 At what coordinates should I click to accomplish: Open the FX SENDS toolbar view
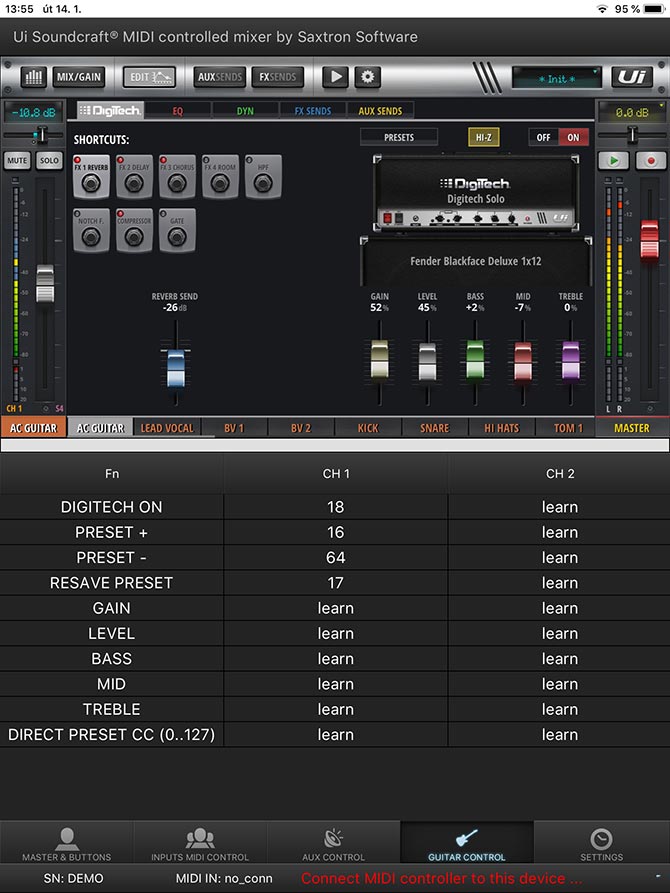[277, 77]
